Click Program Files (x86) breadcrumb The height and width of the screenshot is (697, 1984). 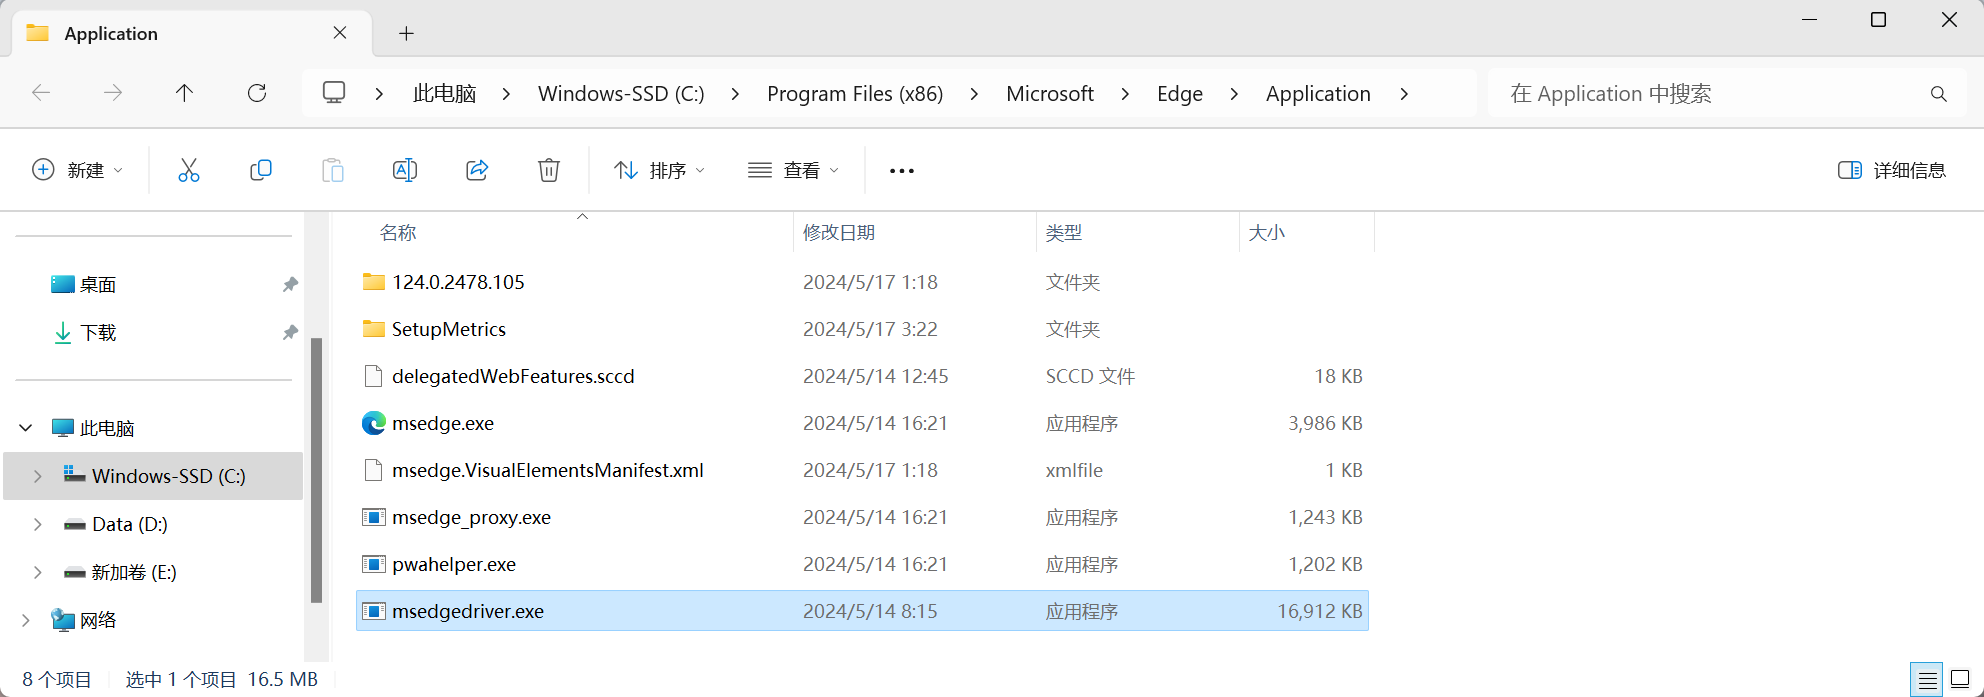click(x=855, y=94)
